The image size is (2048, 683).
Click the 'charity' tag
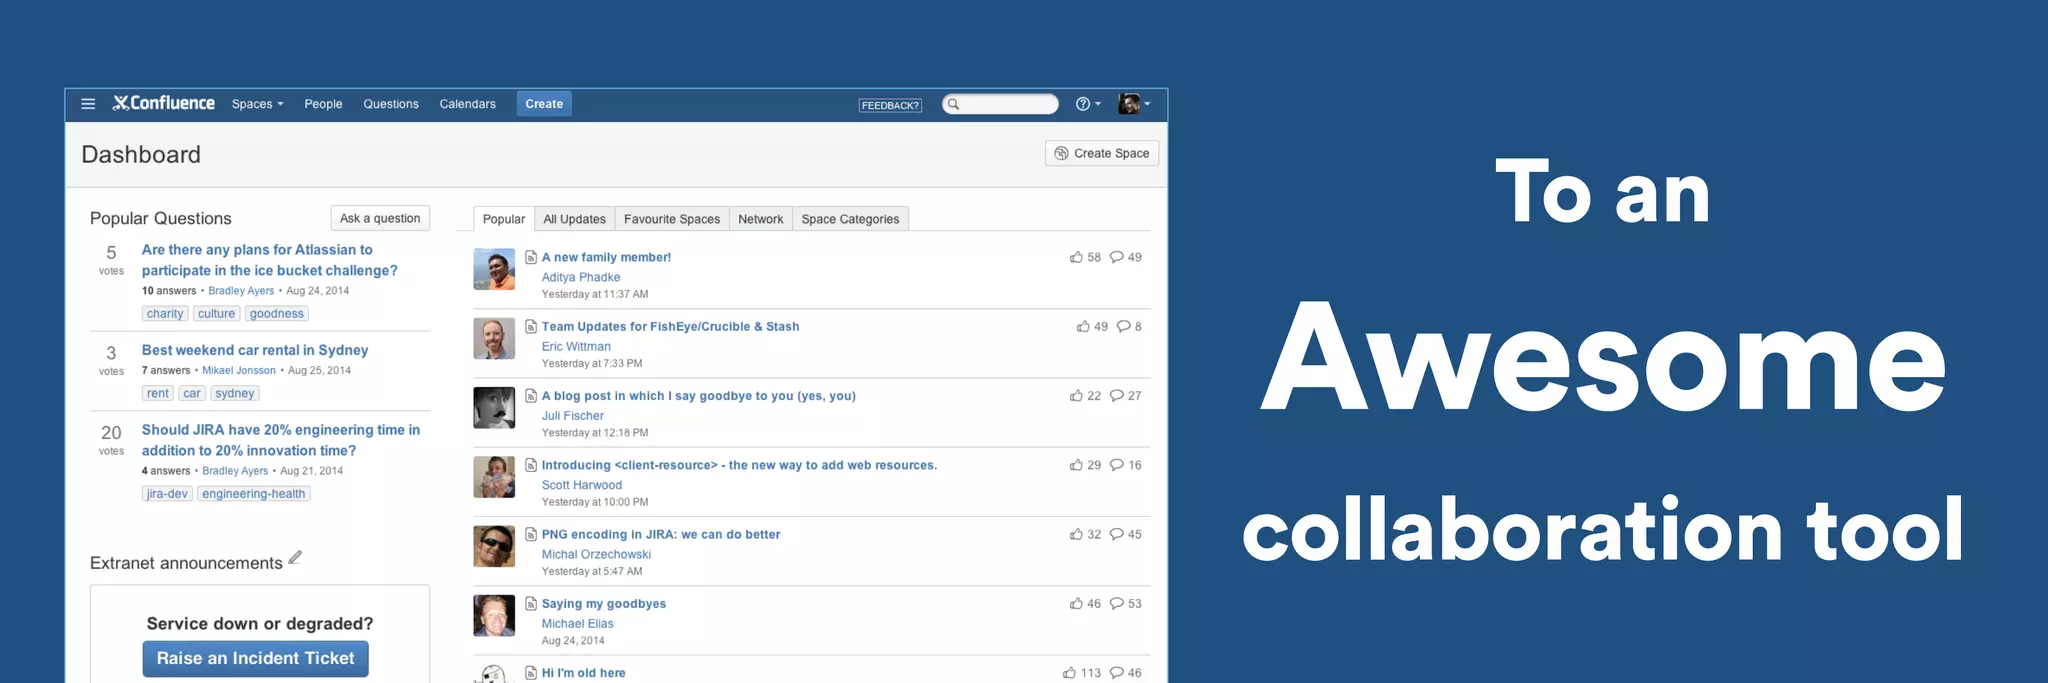click(165, 314)
